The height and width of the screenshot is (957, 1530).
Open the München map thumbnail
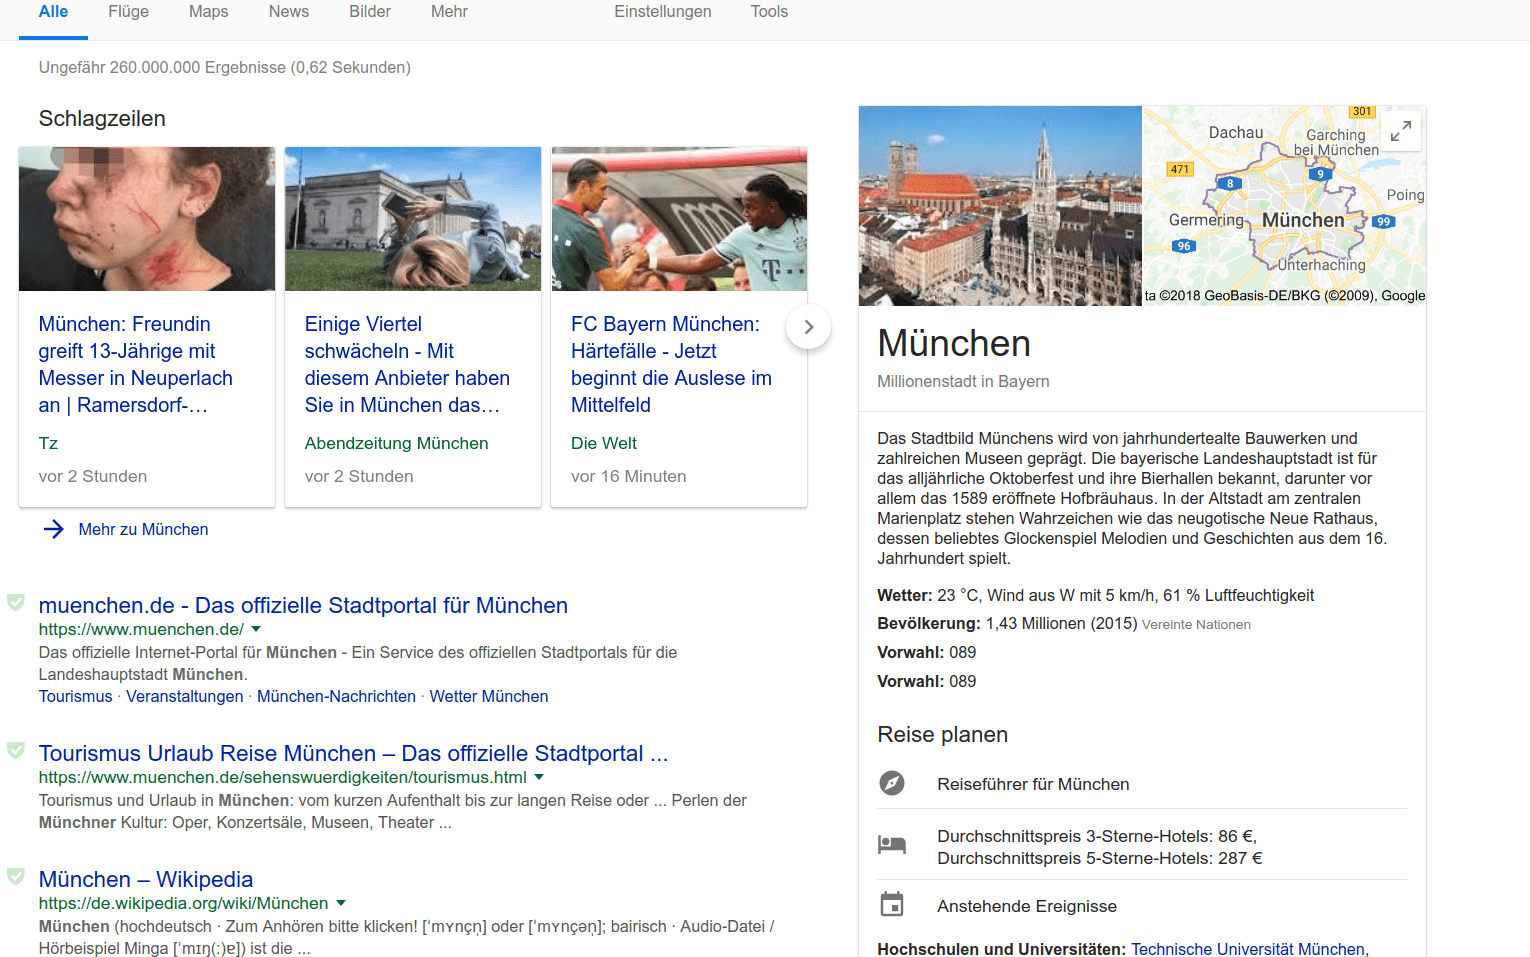tap(1284, 206)
